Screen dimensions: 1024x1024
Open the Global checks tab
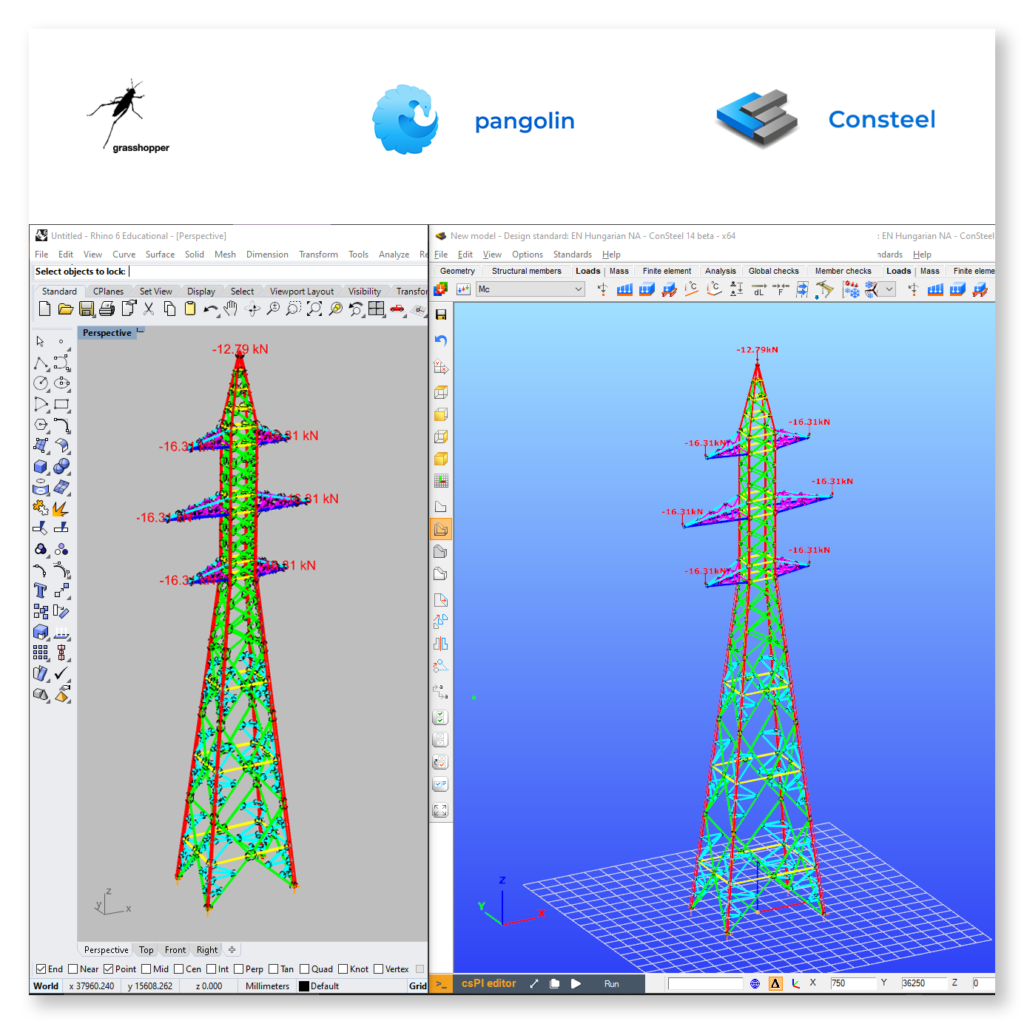click(773, 271)
